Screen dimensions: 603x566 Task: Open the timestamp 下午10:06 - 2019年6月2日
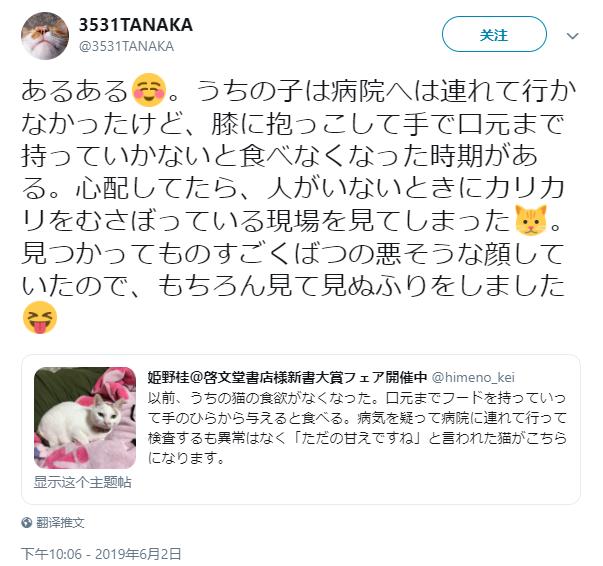(101, 554)
